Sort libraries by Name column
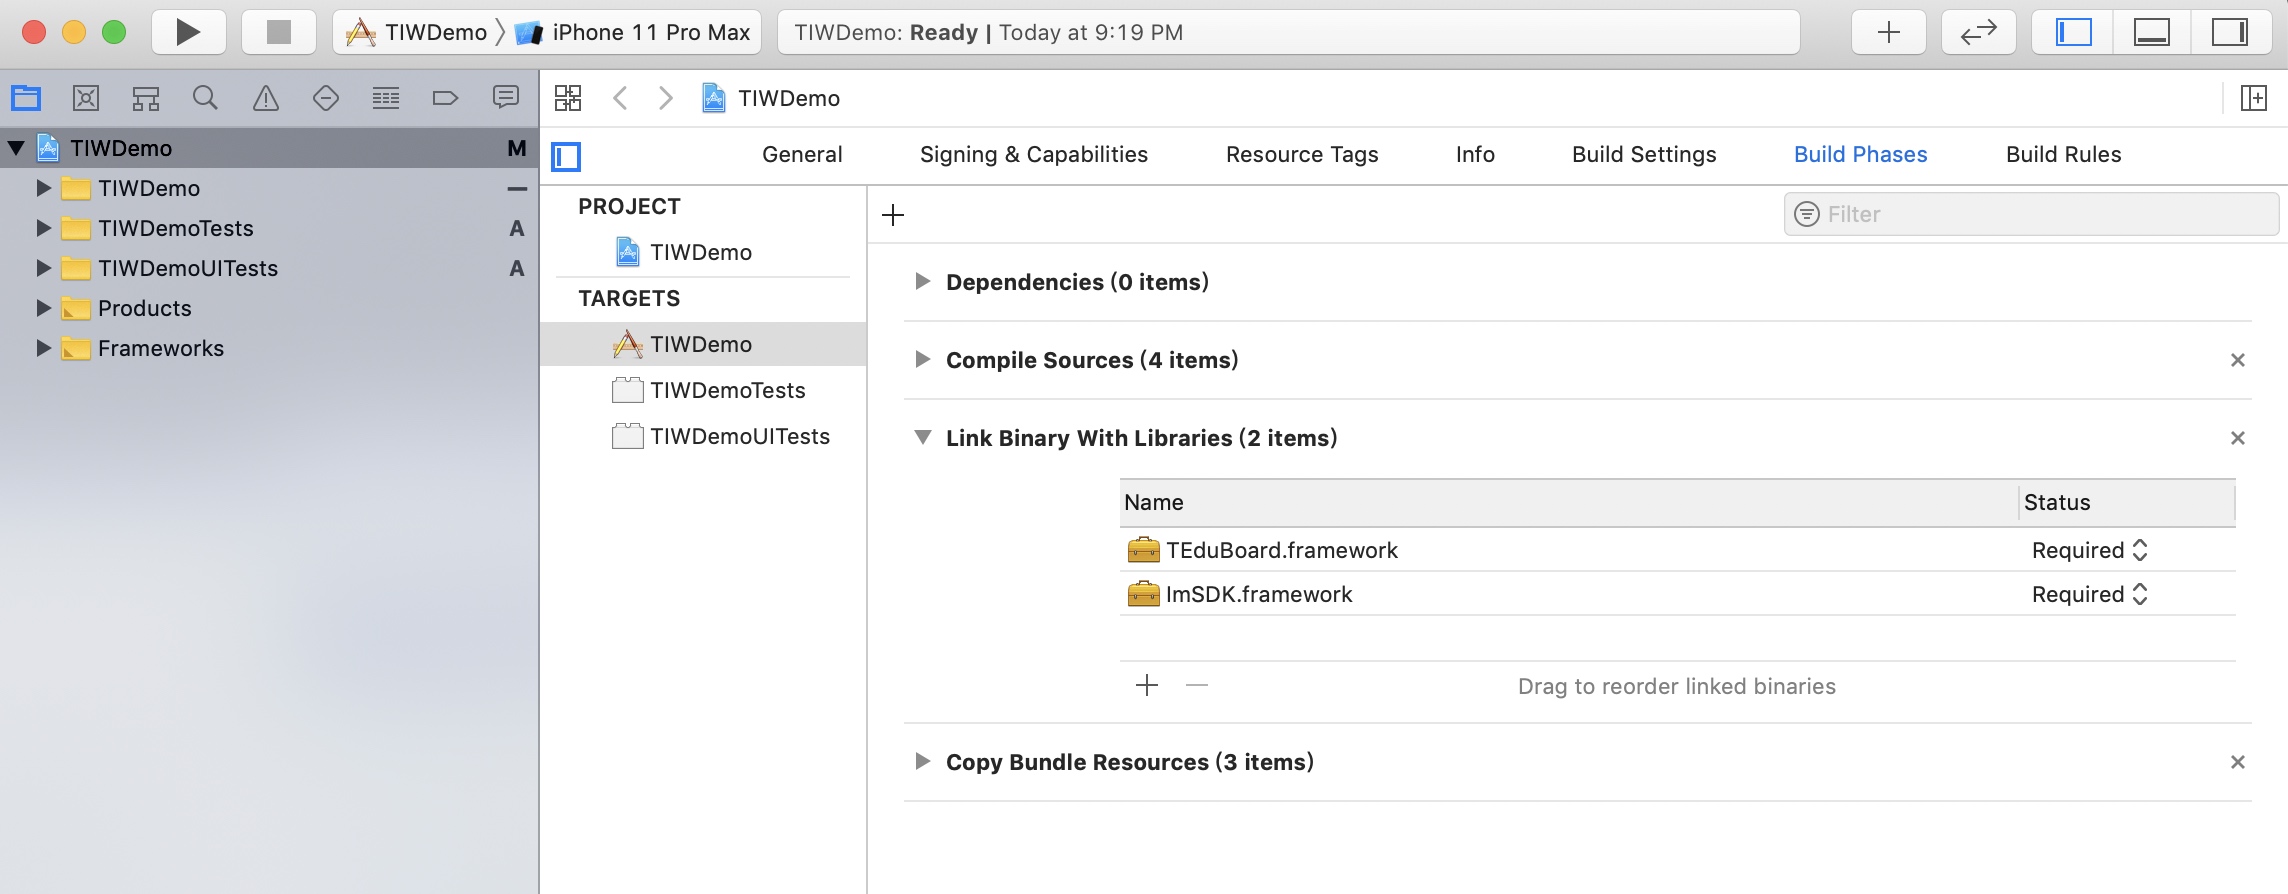 pyautogui.click(x=1568, y=502)
